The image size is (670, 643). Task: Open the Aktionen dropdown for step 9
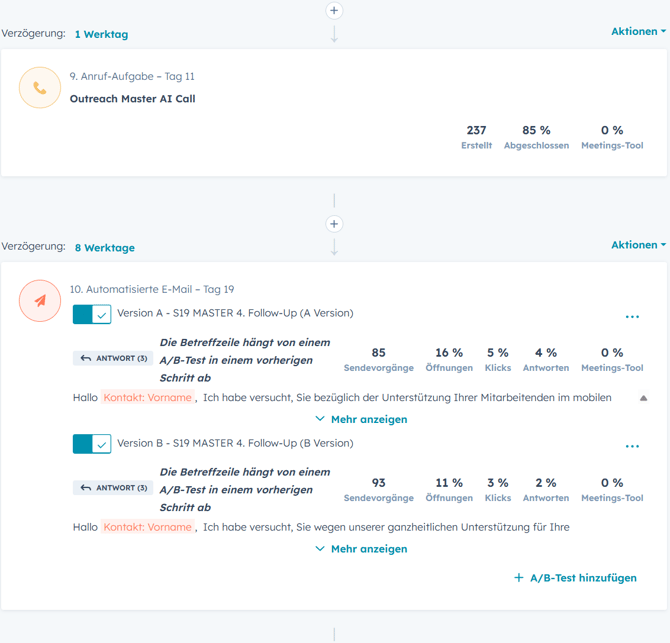[x=638, y=32]
